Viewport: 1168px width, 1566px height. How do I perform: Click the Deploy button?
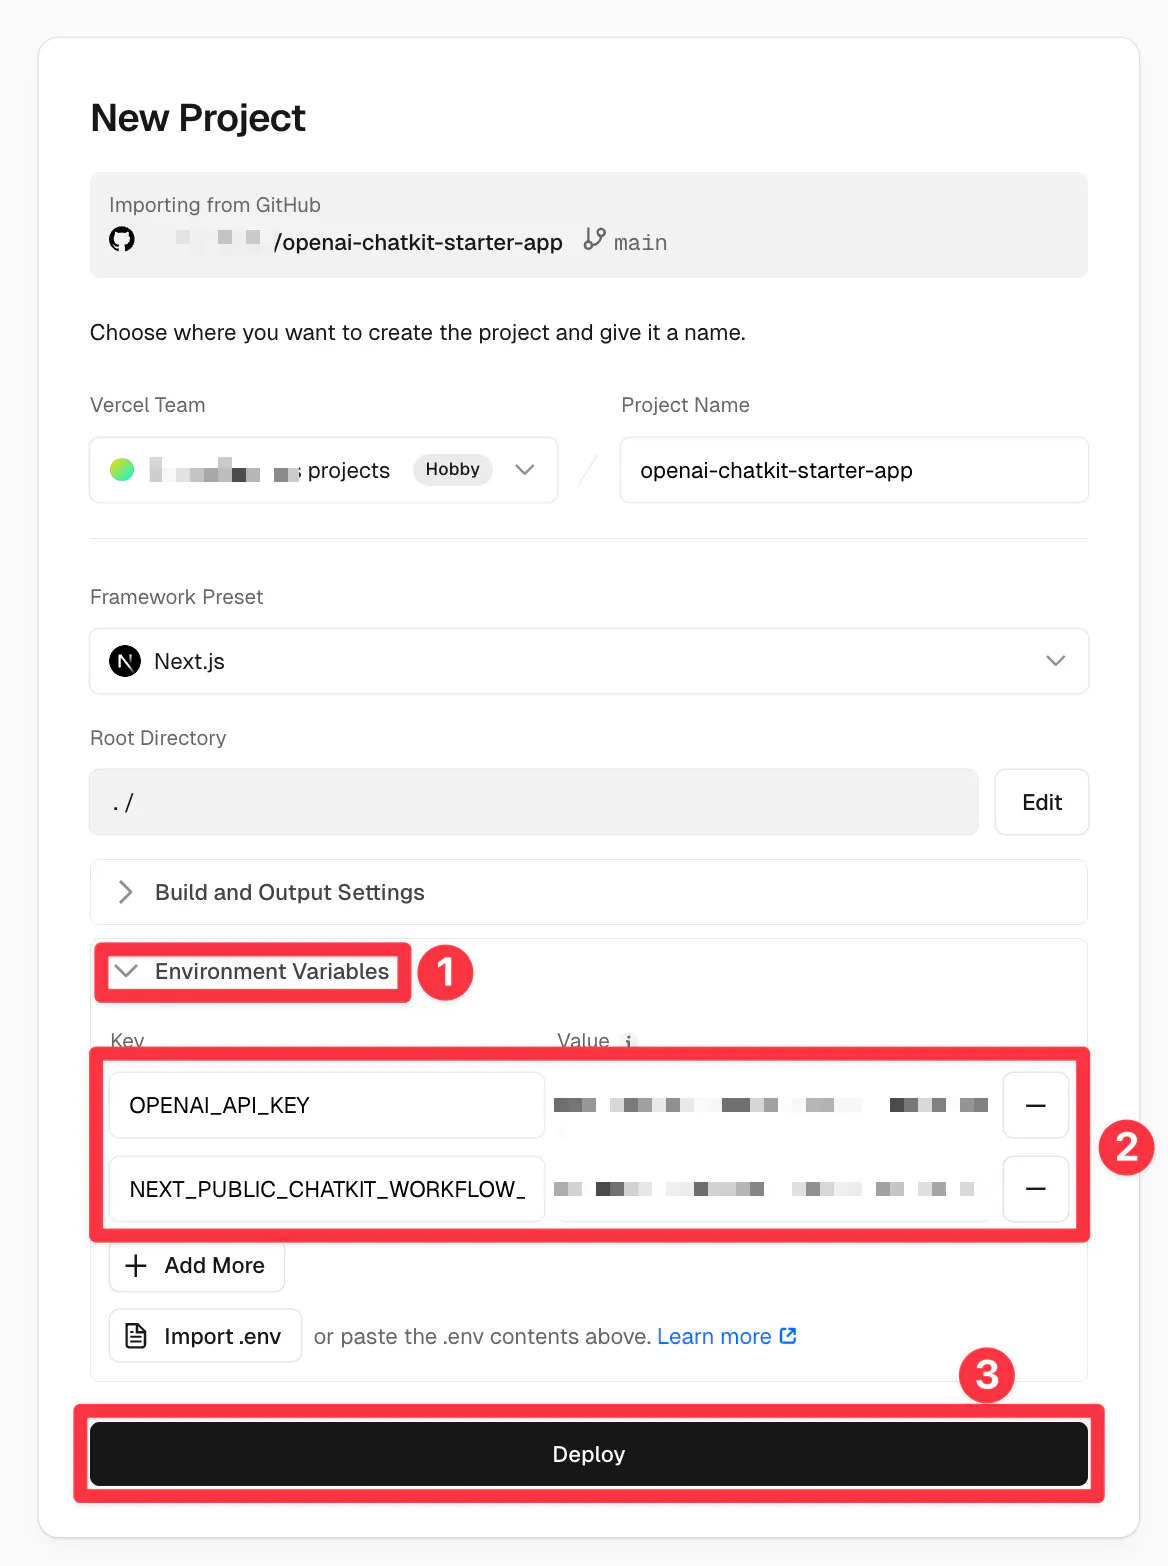[588, 1454]
